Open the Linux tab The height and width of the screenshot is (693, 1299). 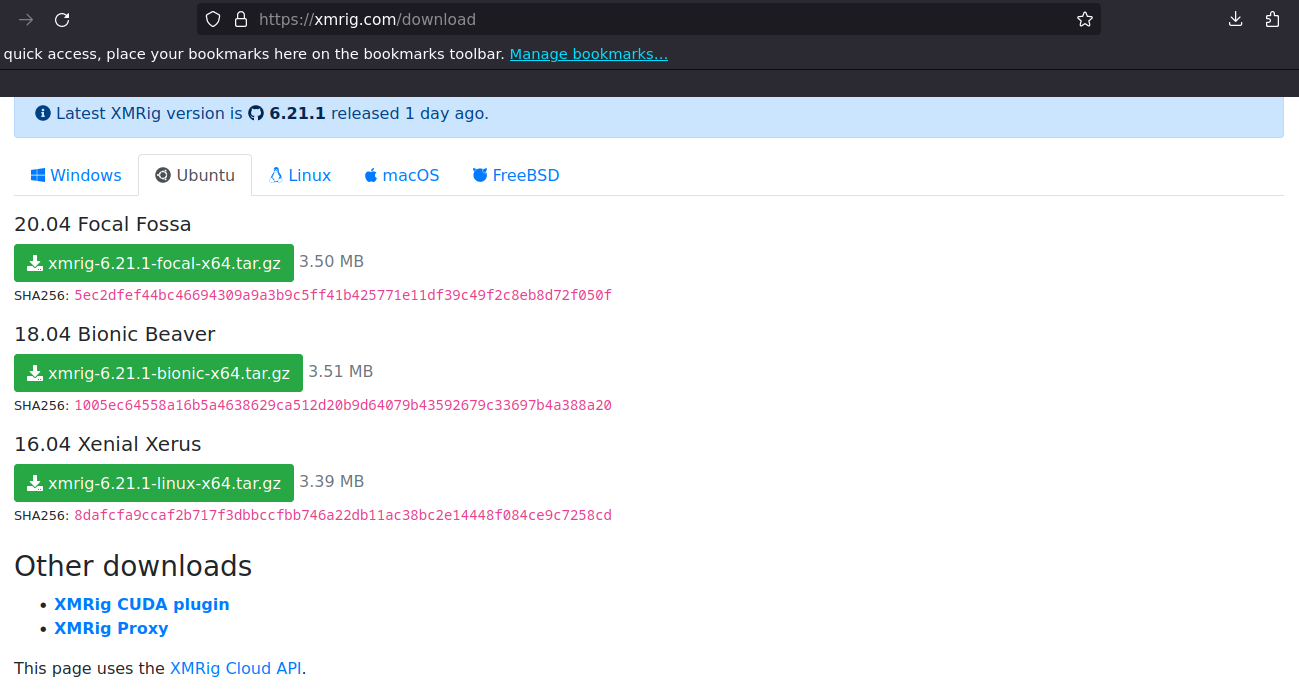pyautogui.click(x=299, y=174)
